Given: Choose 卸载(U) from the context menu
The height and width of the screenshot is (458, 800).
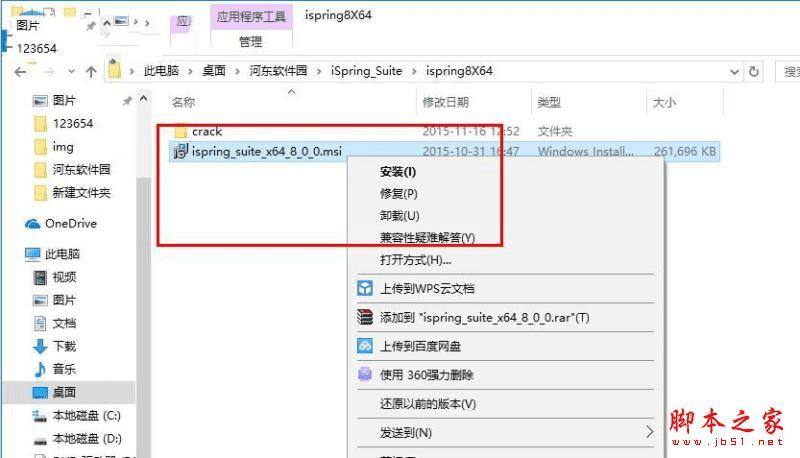Looking at the screenshot, I should click(399, 216).
